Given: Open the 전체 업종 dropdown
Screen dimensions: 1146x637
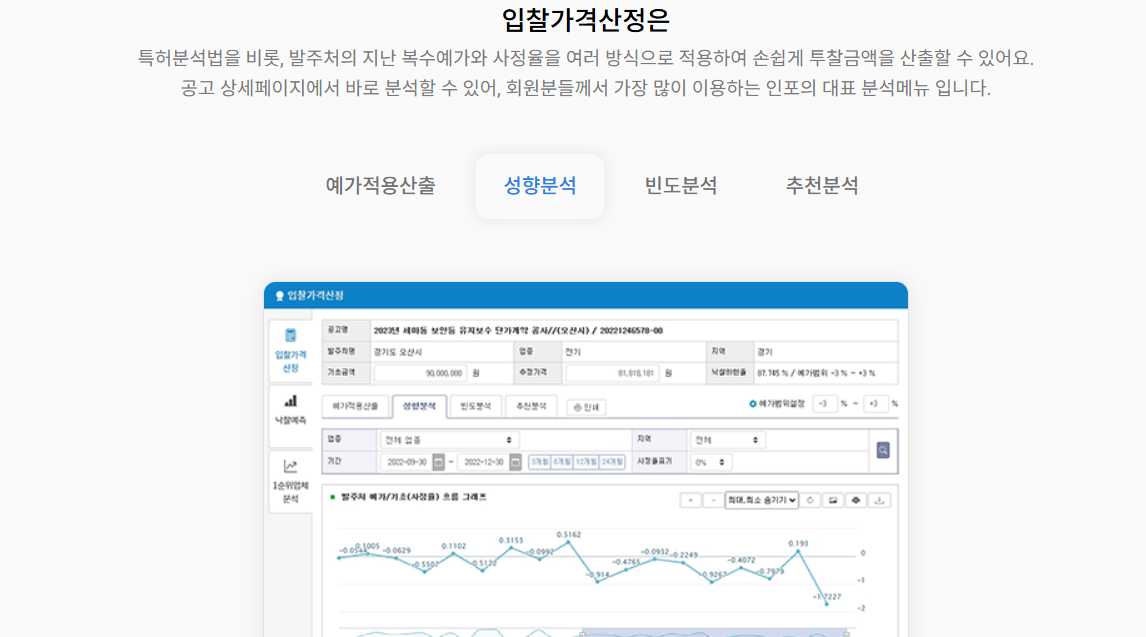Looking at the screenshot, I should [x=449, y=440].
